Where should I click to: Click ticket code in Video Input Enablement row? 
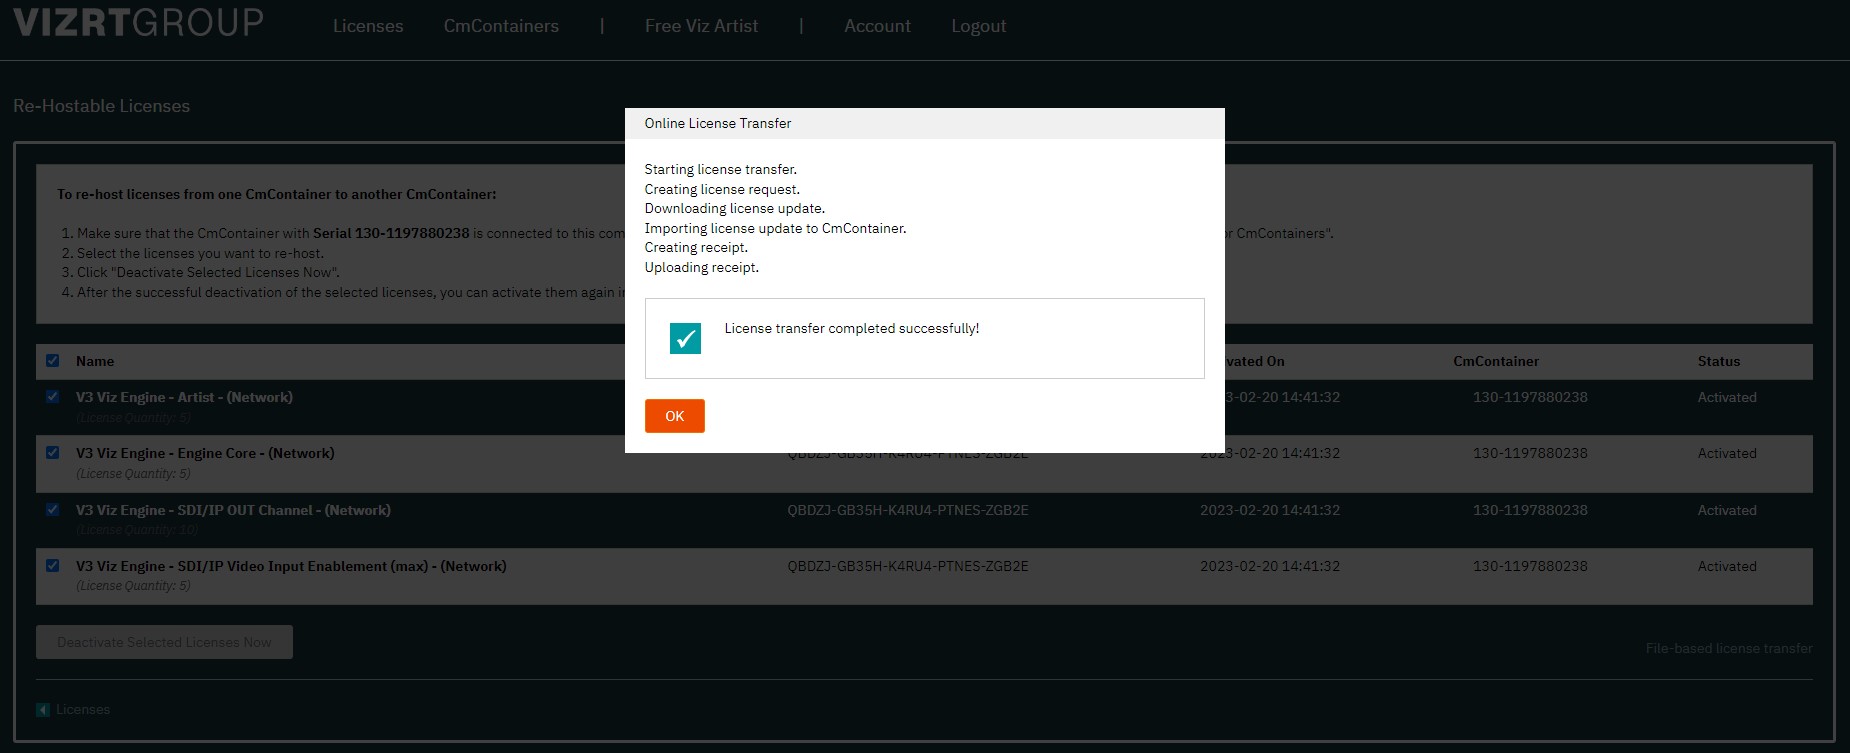(908, 566)
